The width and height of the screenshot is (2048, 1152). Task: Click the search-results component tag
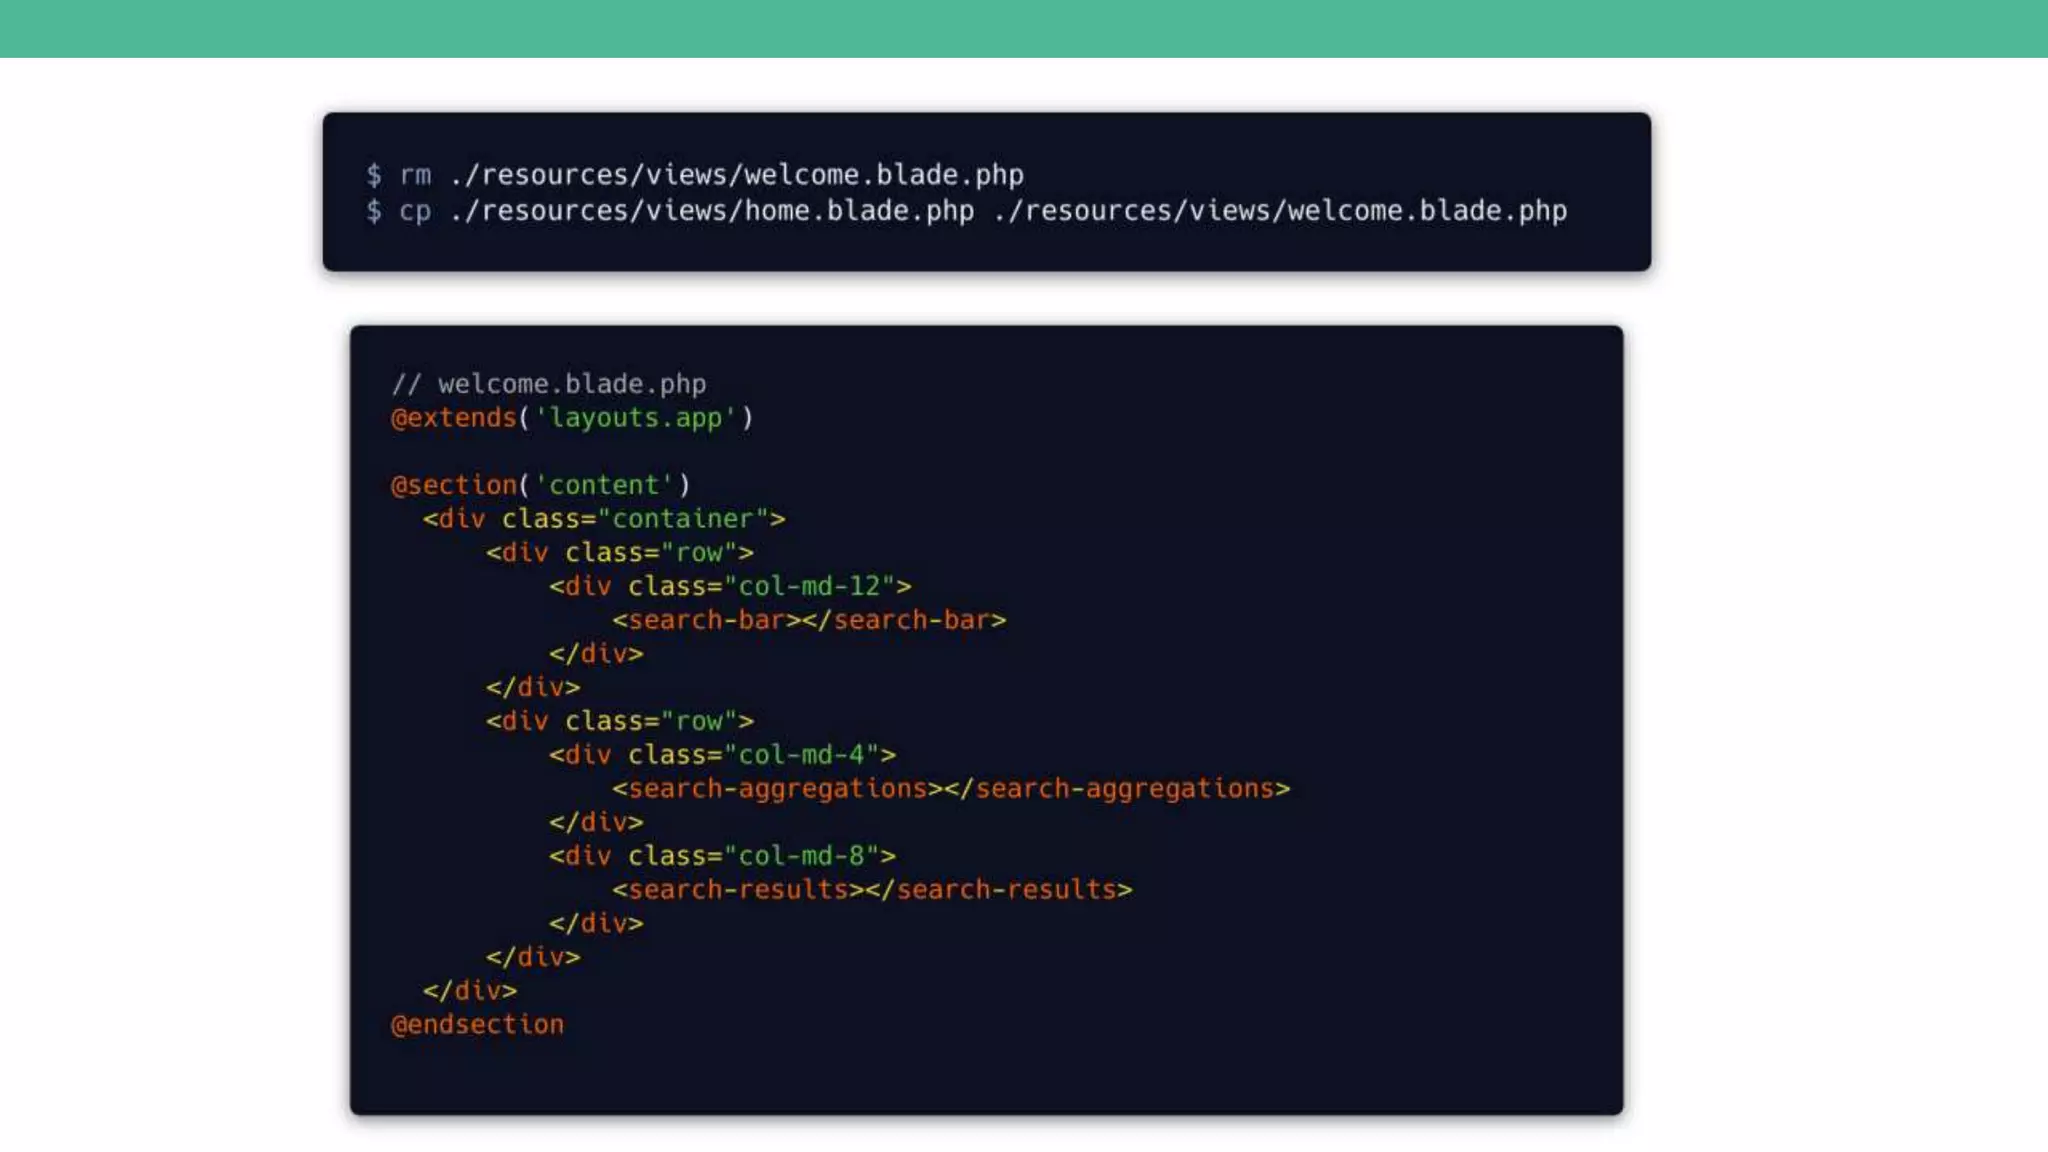pyautogui.click(x=738, y=890)
